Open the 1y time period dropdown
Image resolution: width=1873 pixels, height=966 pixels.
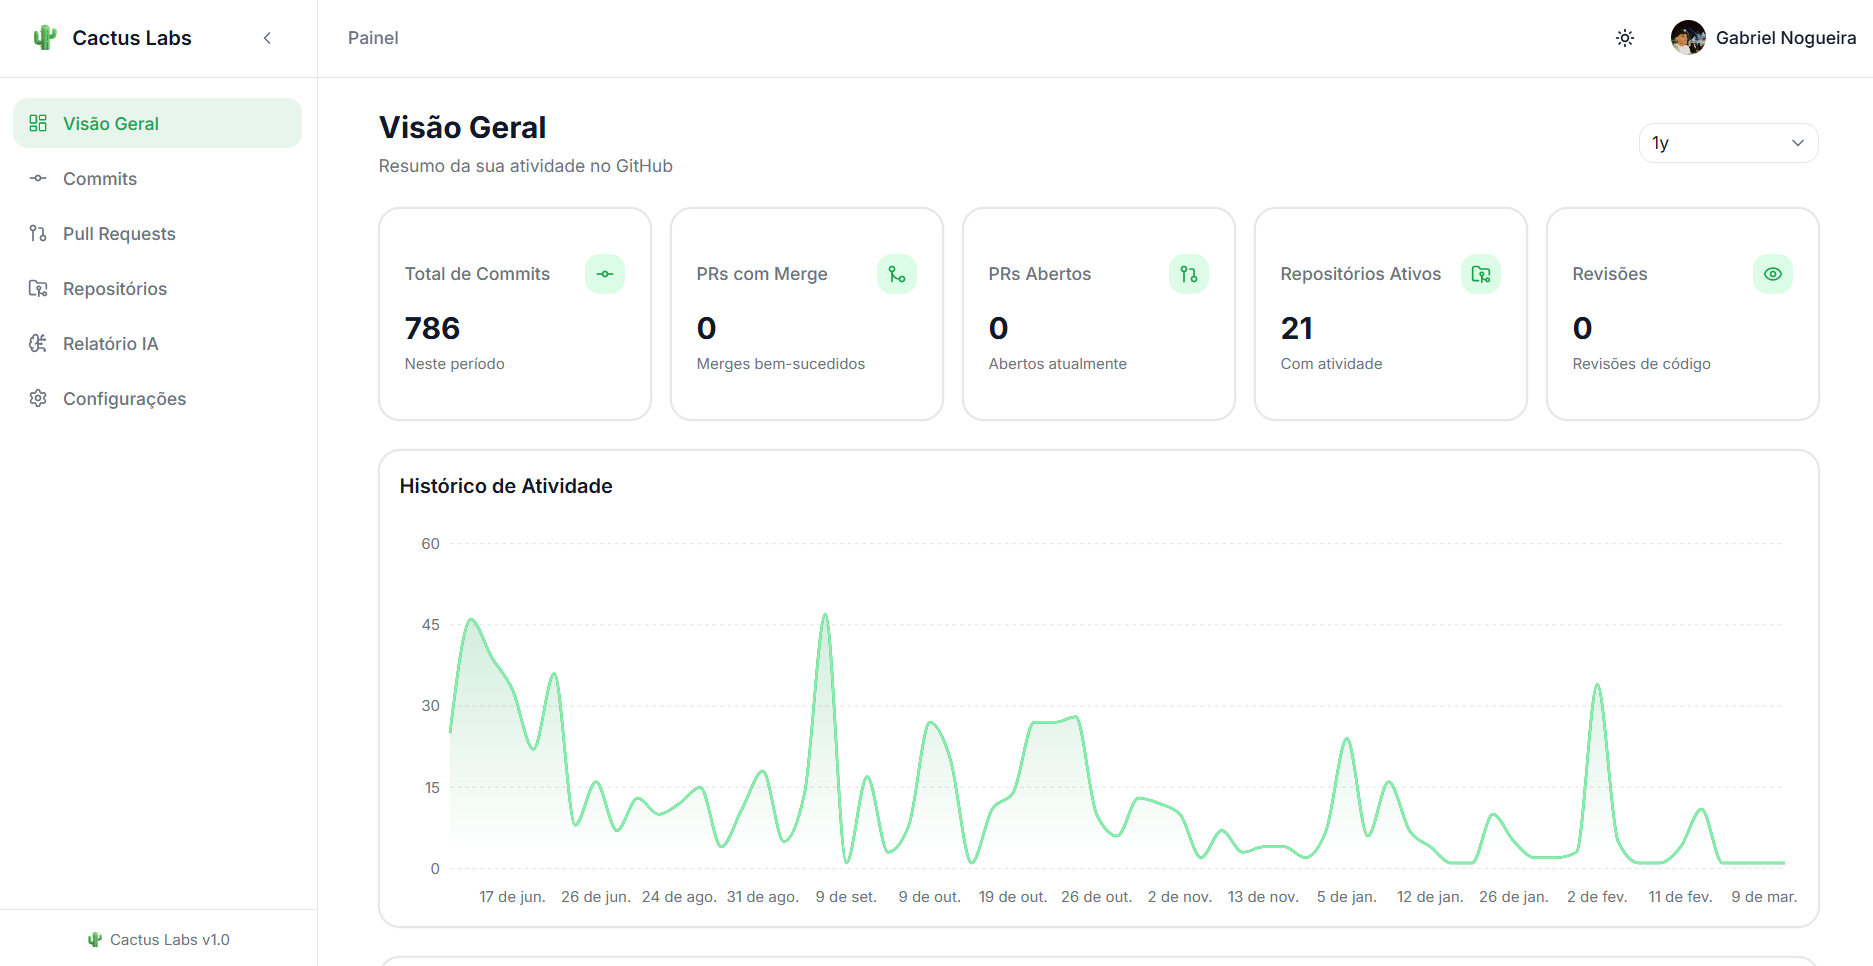pos(1728,143)
